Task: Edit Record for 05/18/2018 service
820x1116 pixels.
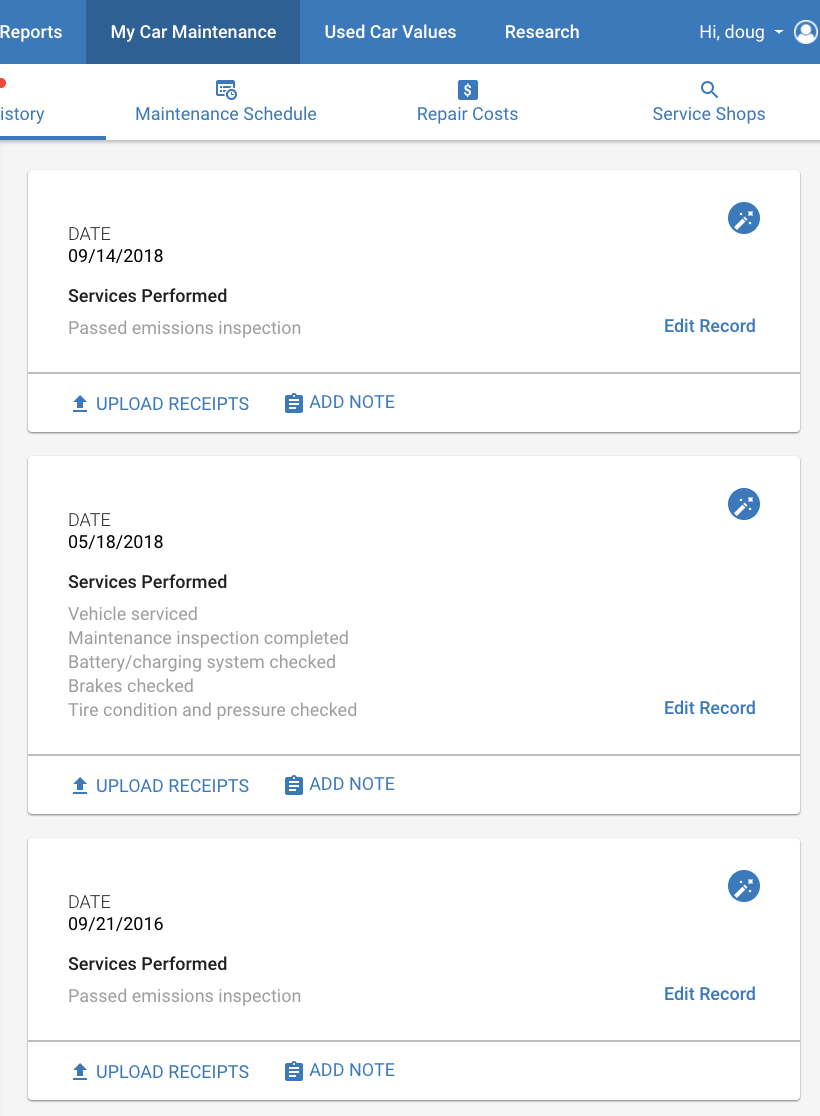Action: [710, 708]
